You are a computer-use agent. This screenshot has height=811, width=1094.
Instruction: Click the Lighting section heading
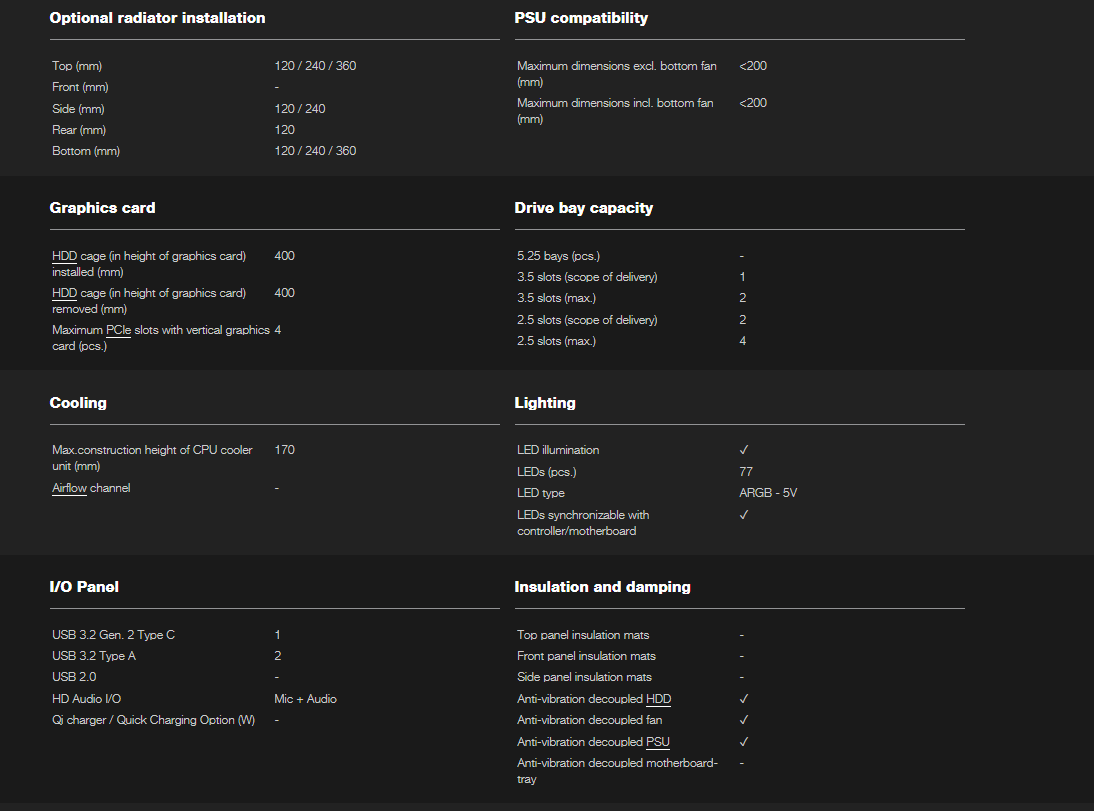545,403
